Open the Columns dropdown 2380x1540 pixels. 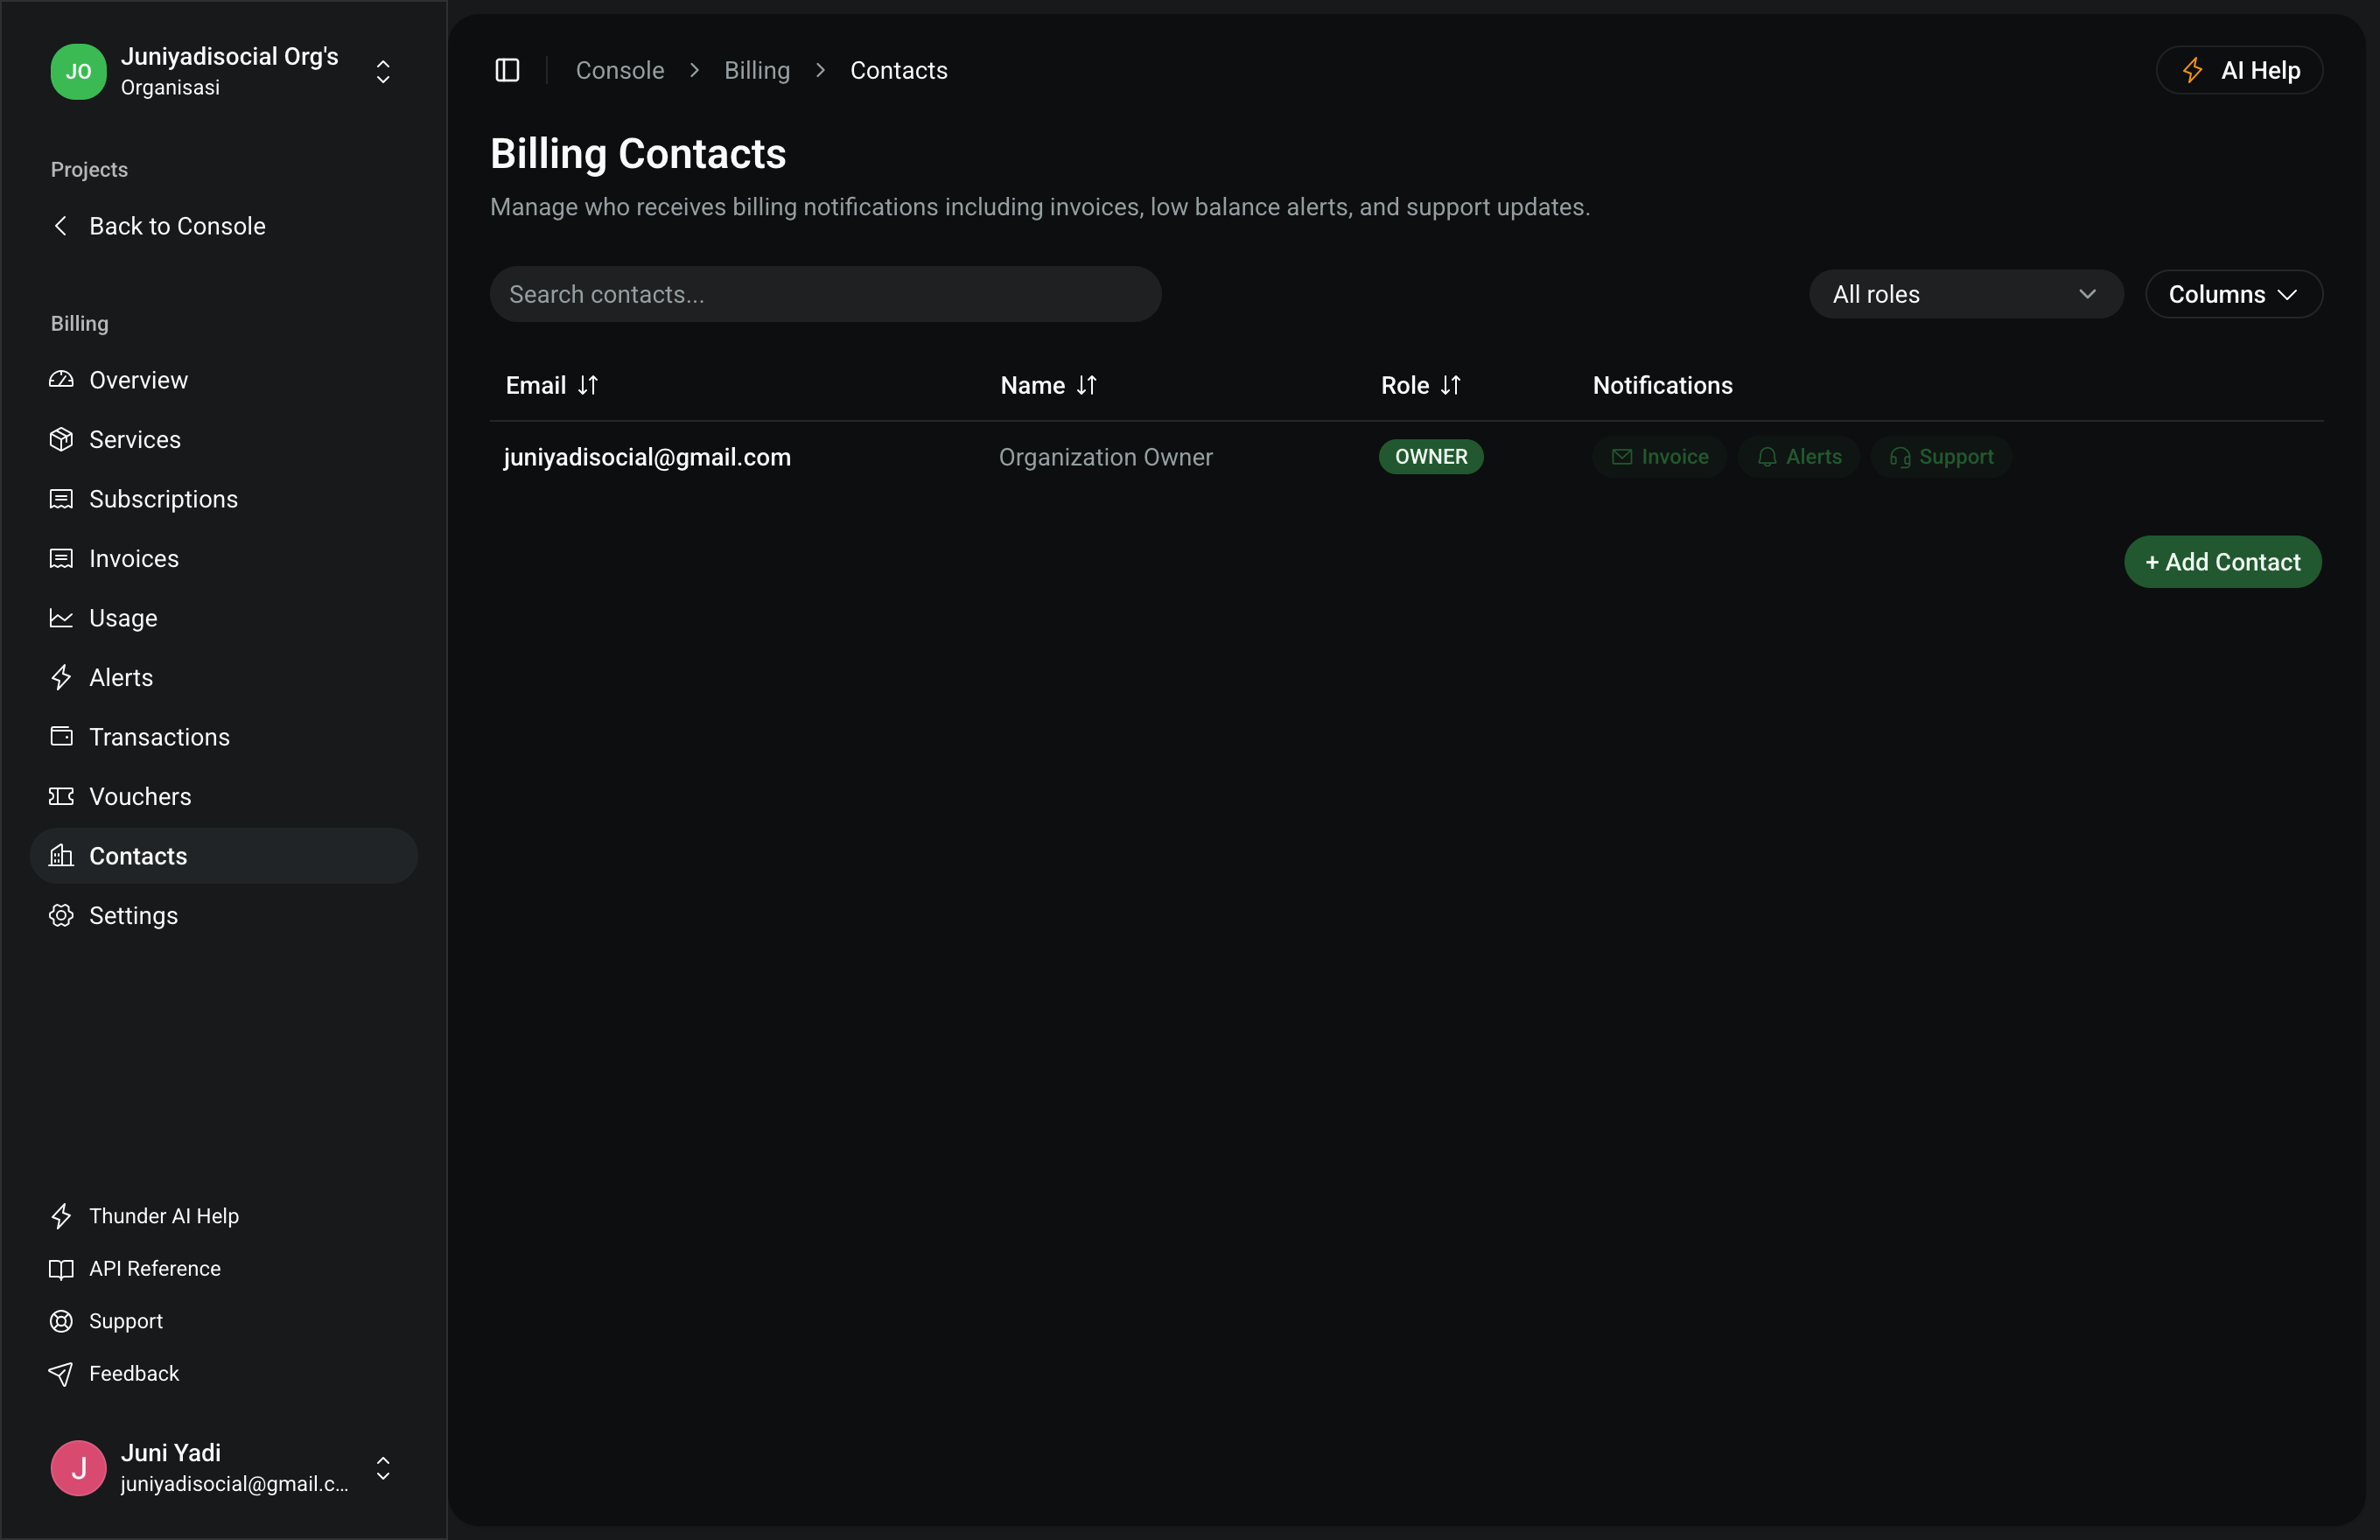click(2233, 294)
